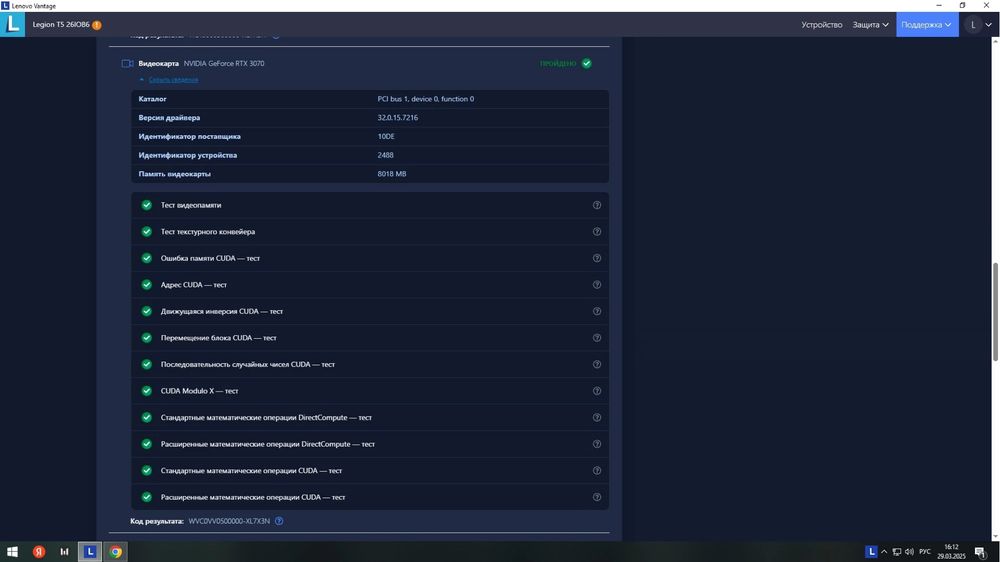Open the Устройство menu
The height and width of the screenshot is (562, 1000).
tap(821, 25)
